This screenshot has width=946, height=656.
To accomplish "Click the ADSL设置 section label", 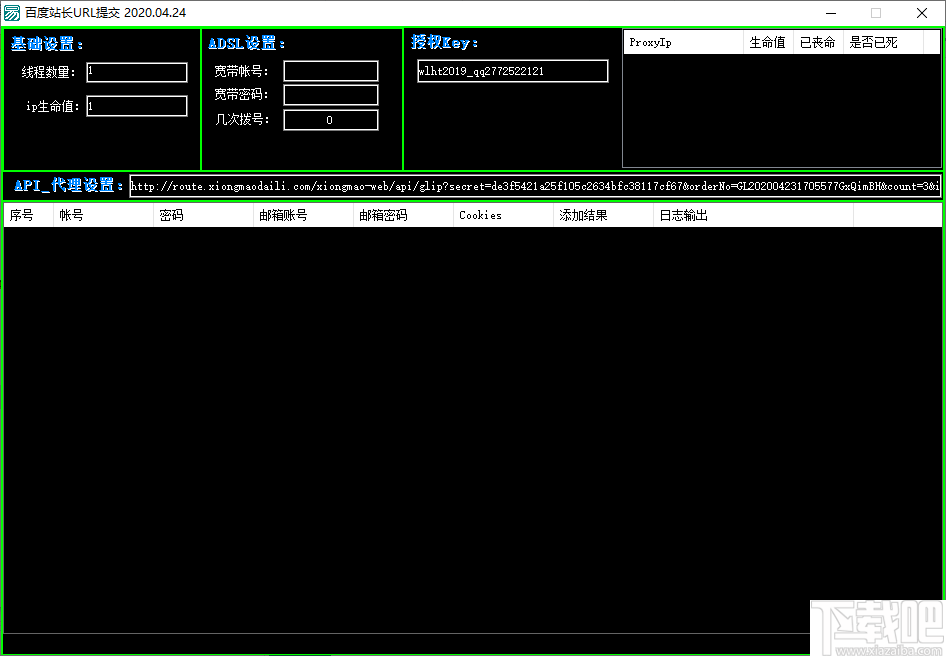I will tap(247, 43).
